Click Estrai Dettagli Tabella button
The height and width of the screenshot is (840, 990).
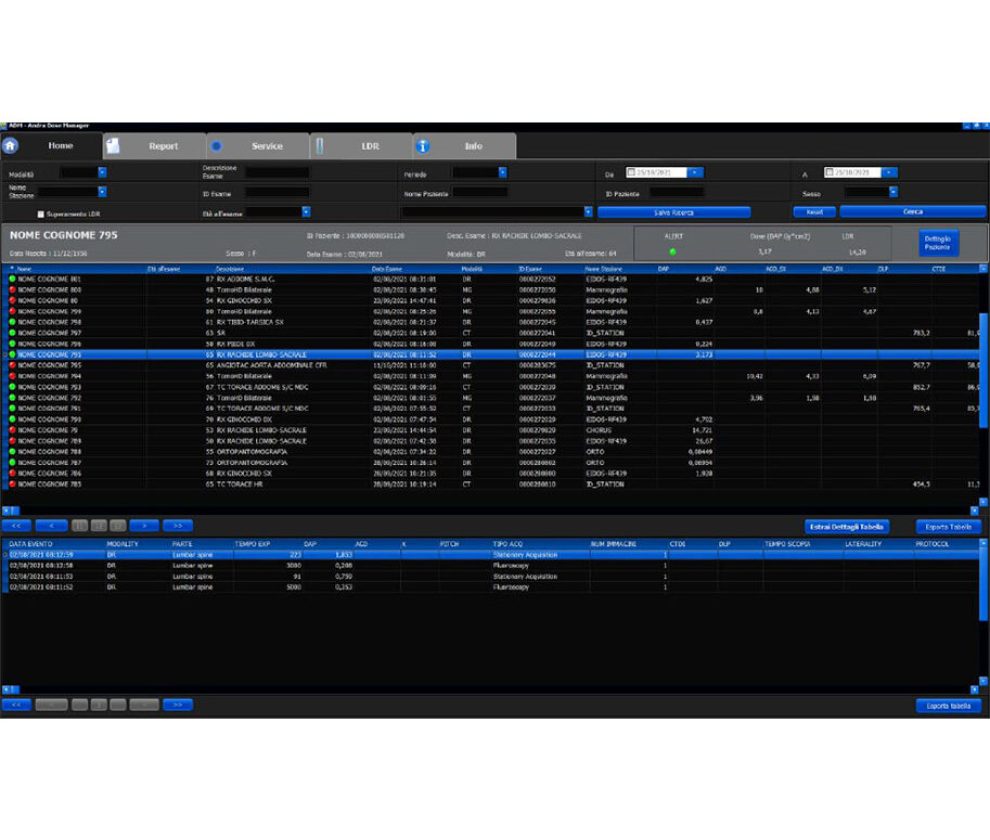click(x=846, y=526)
